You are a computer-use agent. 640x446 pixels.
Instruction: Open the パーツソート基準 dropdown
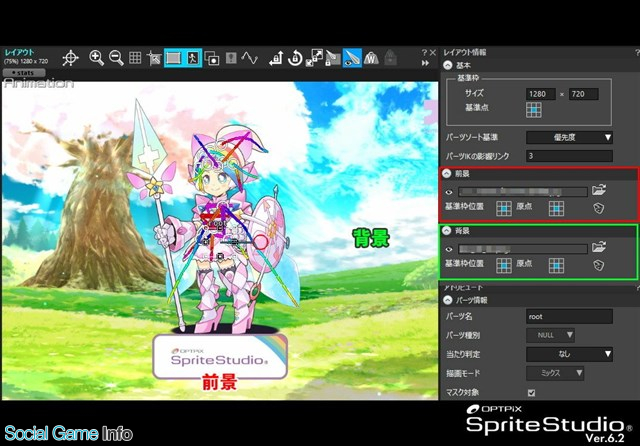pyautogui.click(x=569, y=138)
